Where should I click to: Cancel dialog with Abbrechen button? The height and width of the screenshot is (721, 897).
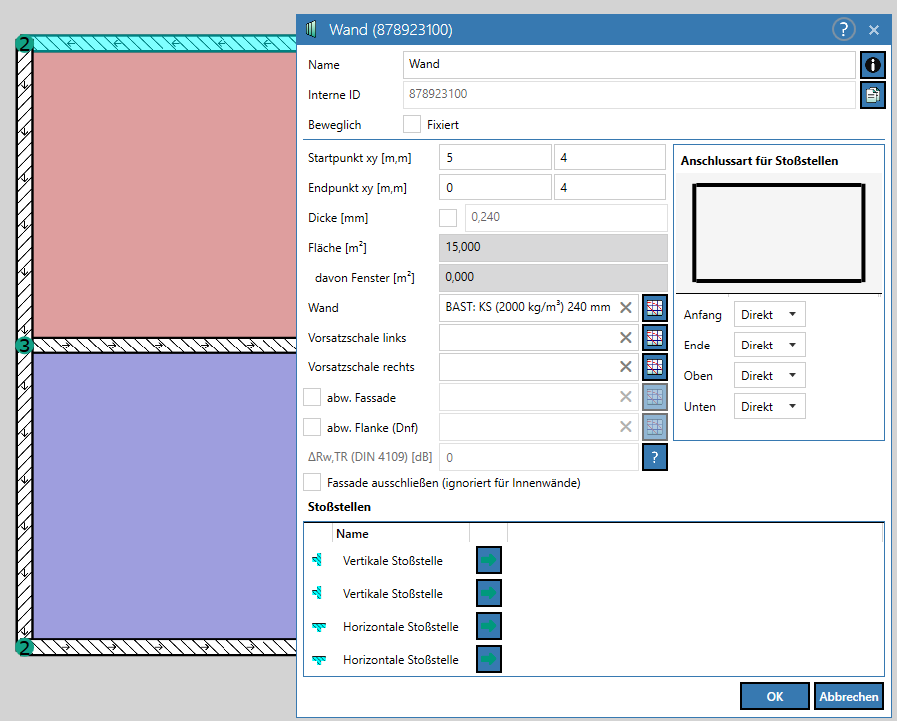pos(848,696)
